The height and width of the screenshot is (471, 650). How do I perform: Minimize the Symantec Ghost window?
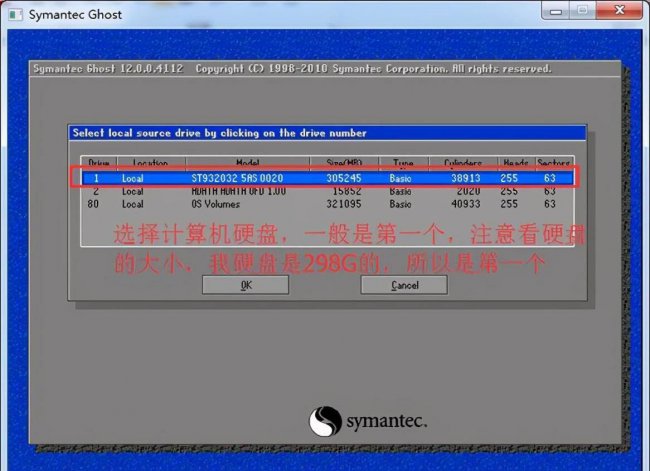555,10
